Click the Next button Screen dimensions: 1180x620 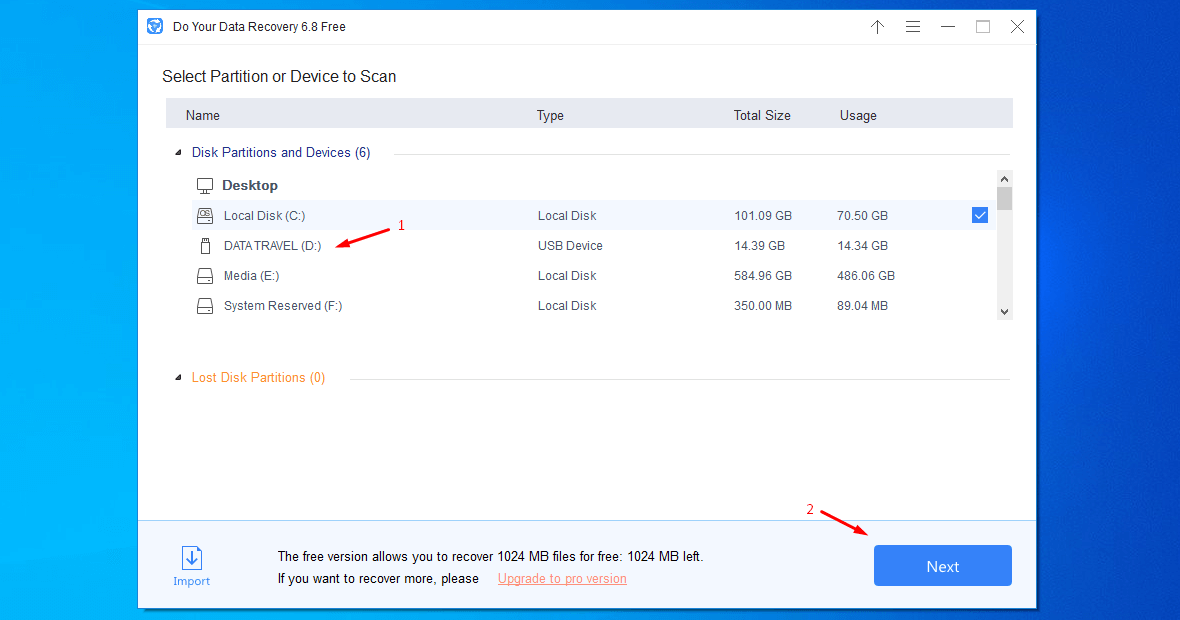click(x=942, y=566)
